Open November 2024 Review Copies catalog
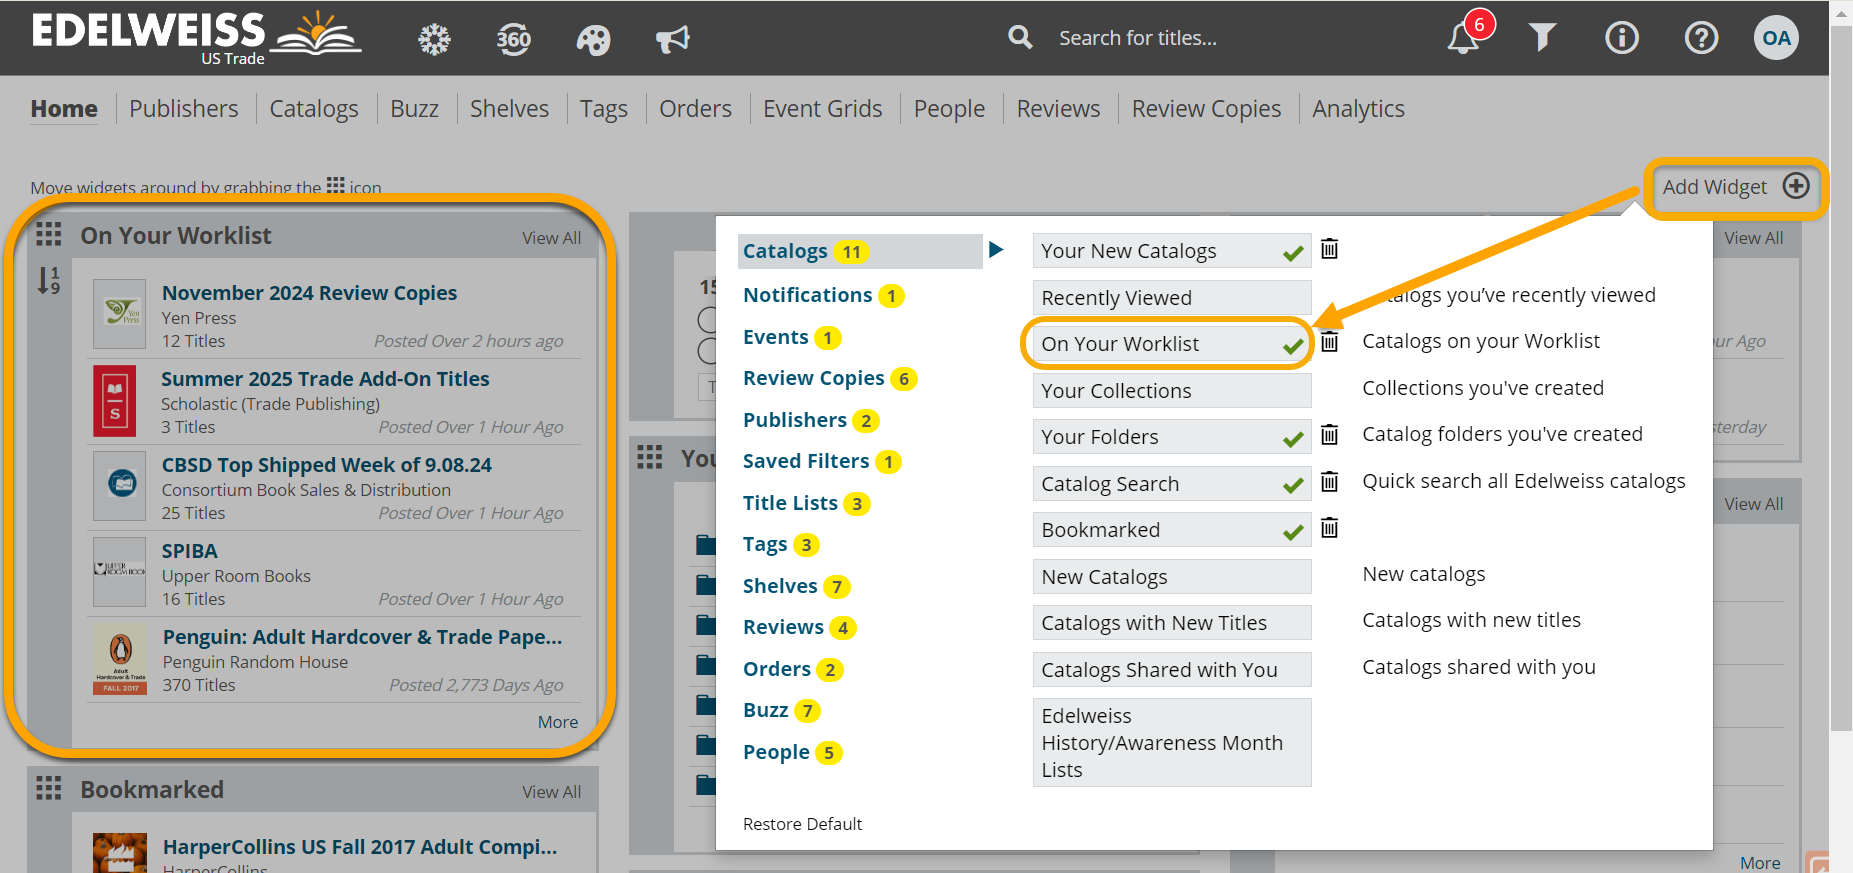The image size is (1853, 873). (309, 293)
